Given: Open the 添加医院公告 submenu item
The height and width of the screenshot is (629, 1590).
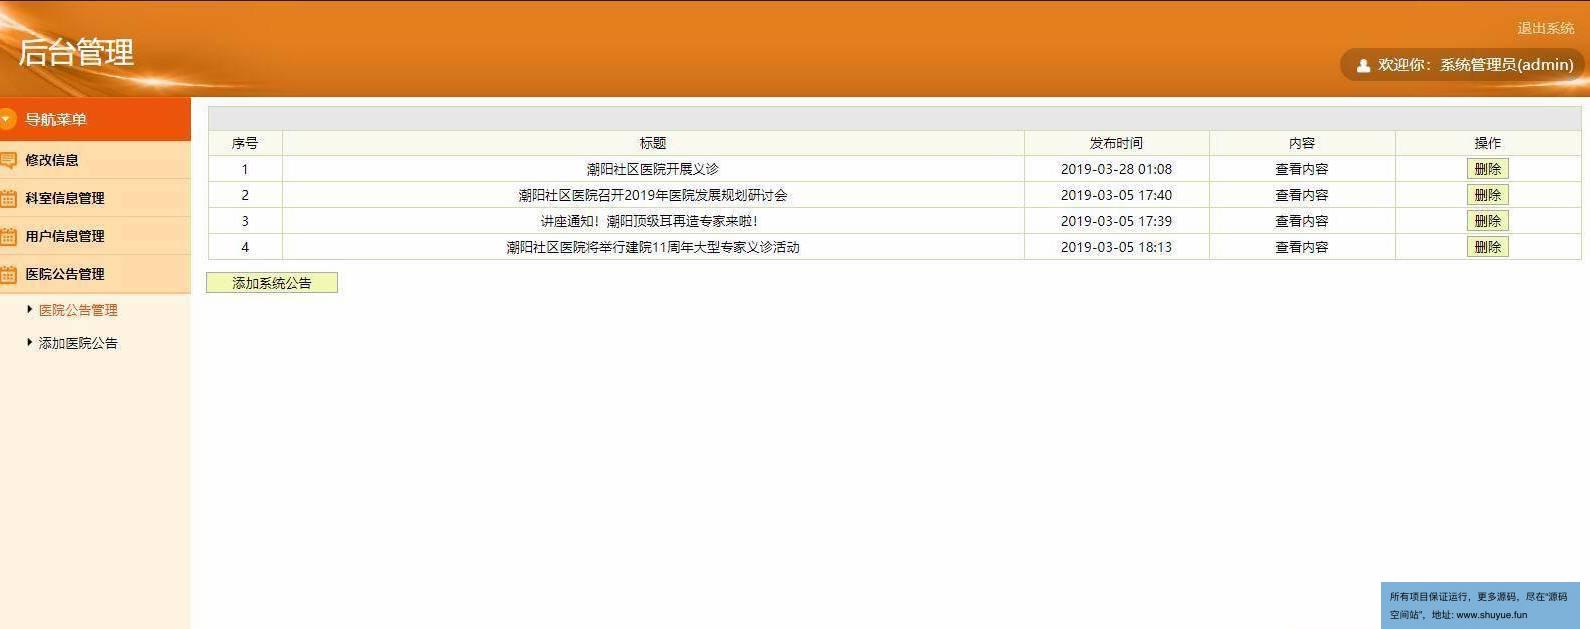Looking at the screenshot, I should [78, 343].
